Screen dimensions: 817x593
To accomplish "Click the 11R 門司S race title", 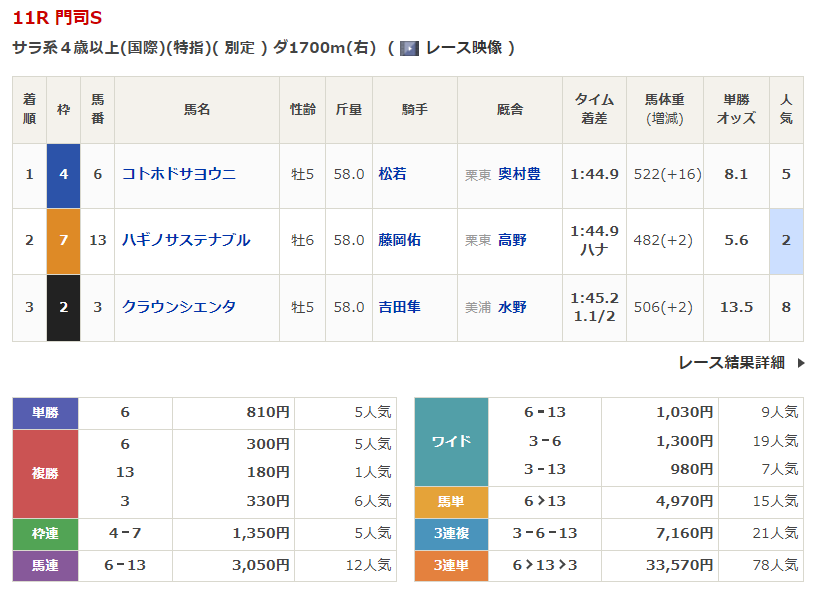I will (x=57, y=18).
